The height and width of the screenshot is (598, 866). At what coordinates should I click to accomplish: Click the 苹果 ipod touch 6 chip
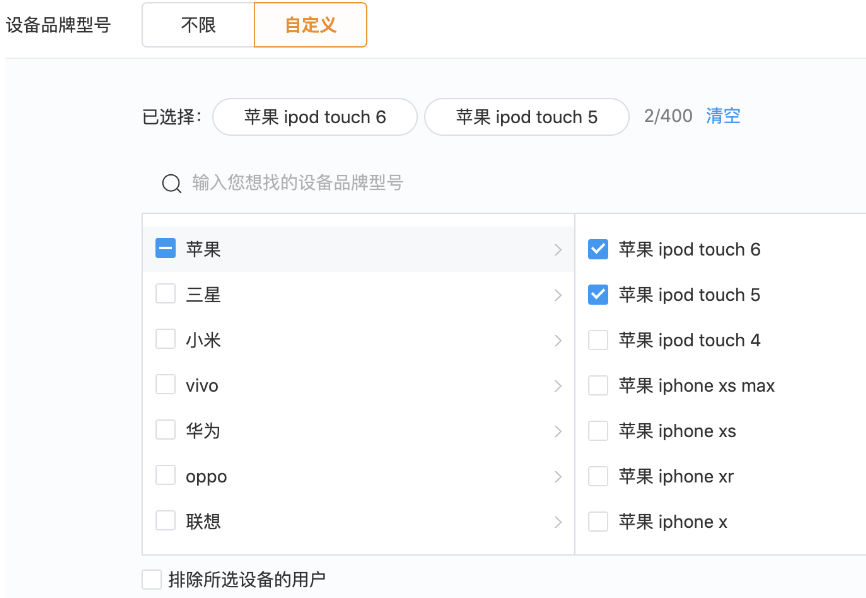pyautogui.click(x=314, y=117)
